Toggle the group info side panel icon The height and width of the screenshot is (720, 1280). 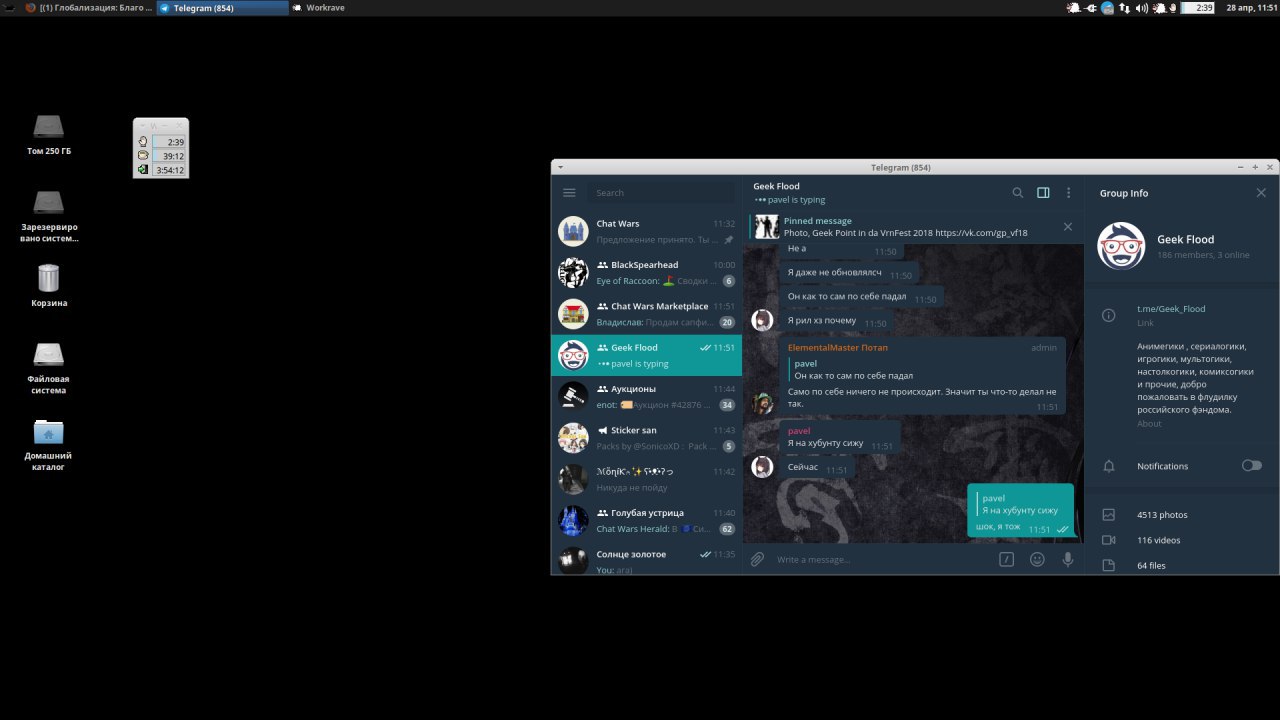1043,193
